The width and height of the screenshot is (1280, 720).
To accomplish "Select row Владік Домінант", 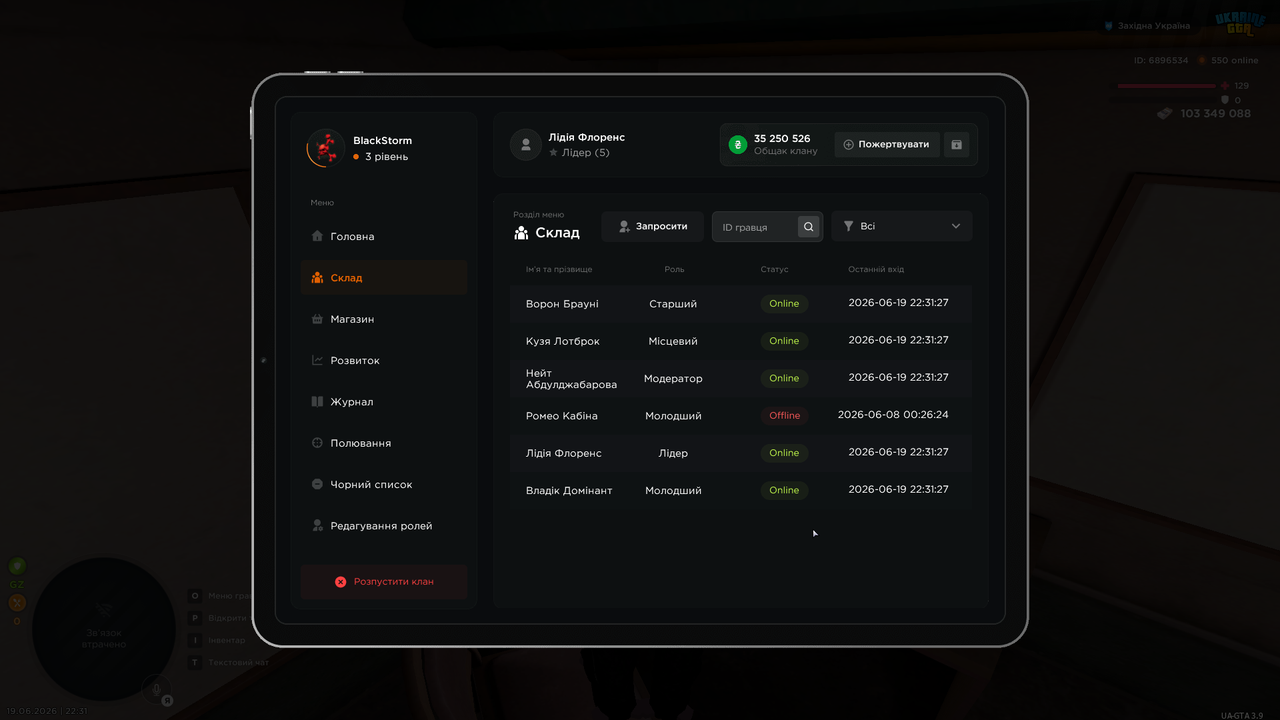I will click(741, 490).
